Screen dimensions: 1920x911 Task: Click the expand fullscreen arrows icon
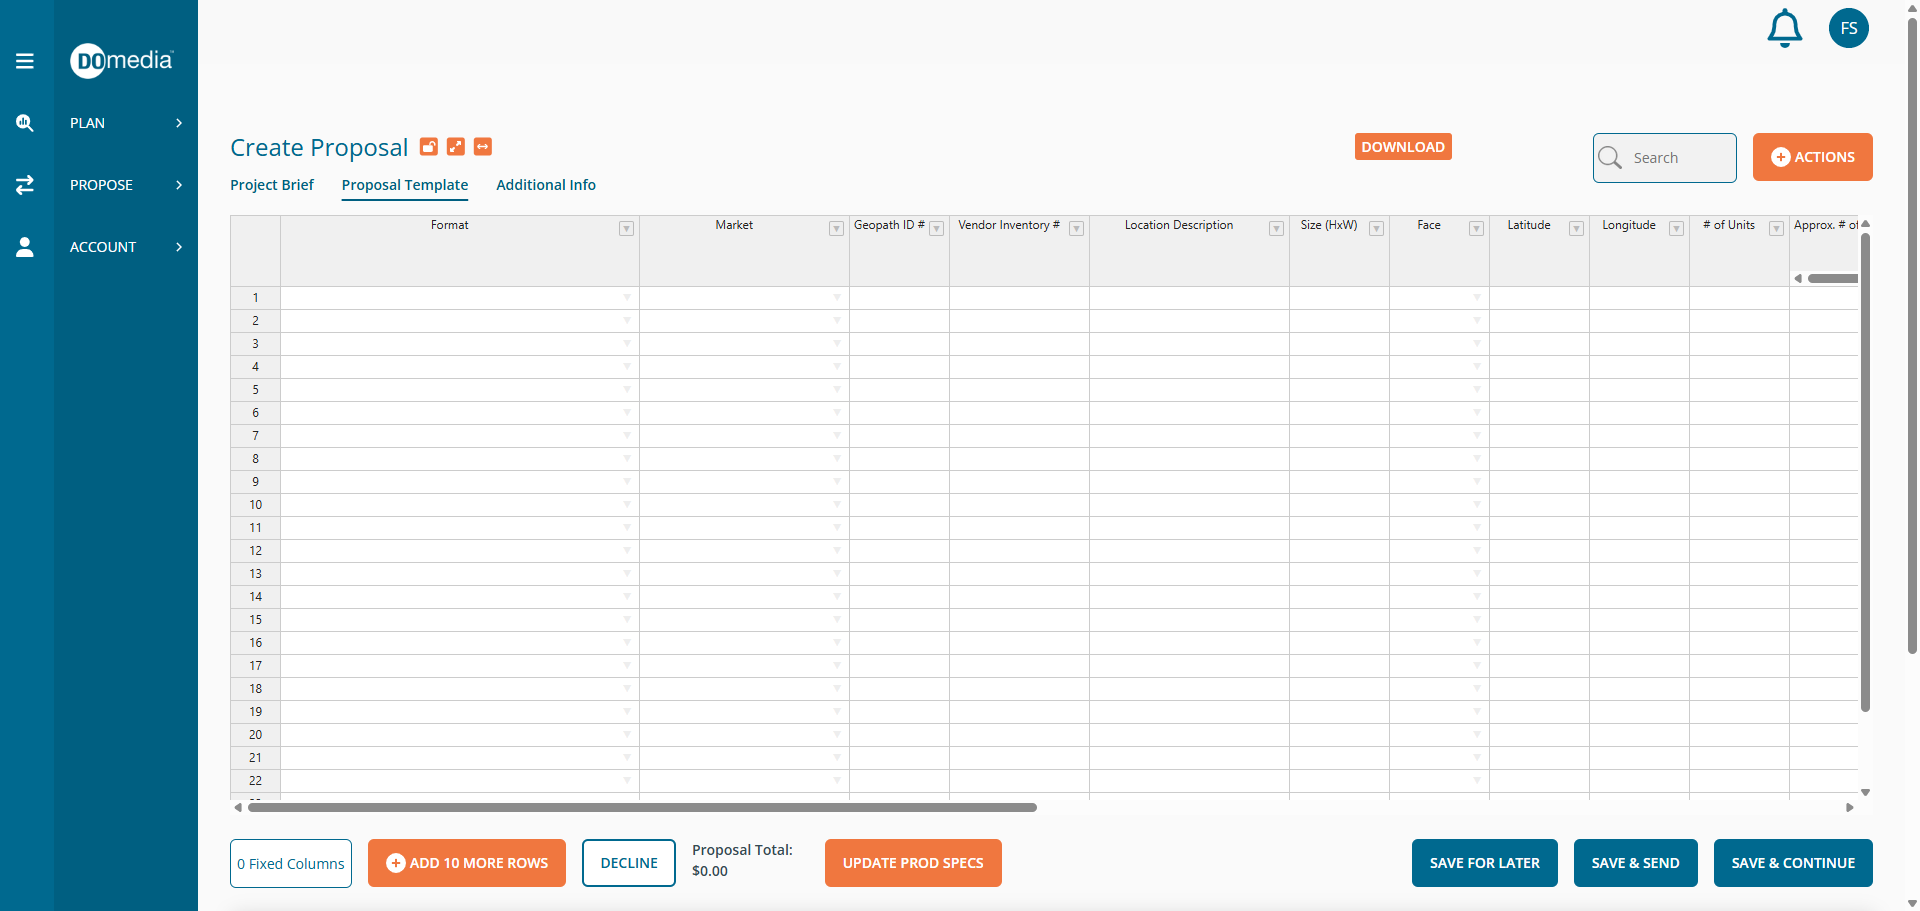click(x=456, y=147)
